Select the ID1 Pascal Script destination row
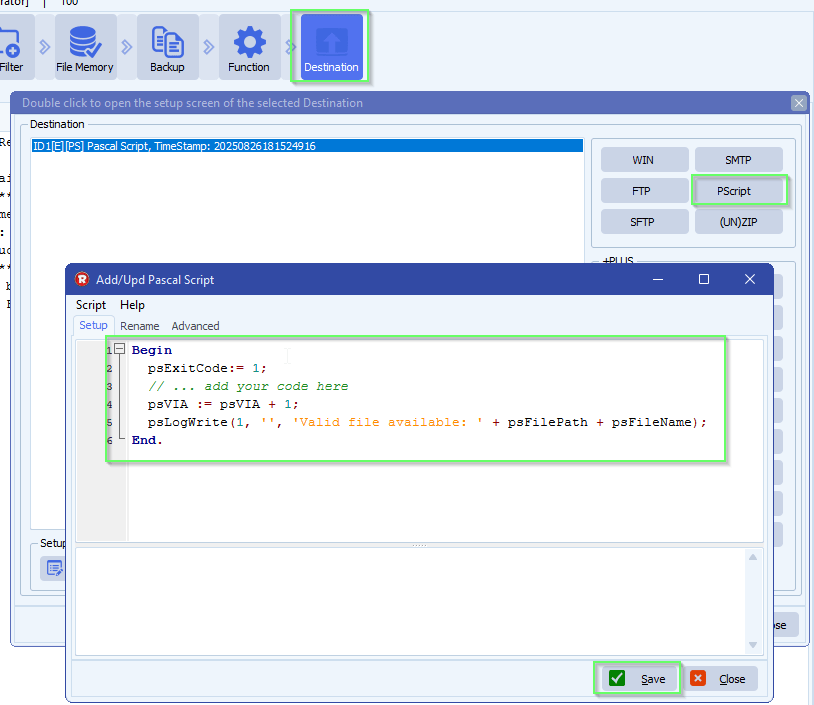Viewport: 814px width, 705px height. [x=307, y=146]
